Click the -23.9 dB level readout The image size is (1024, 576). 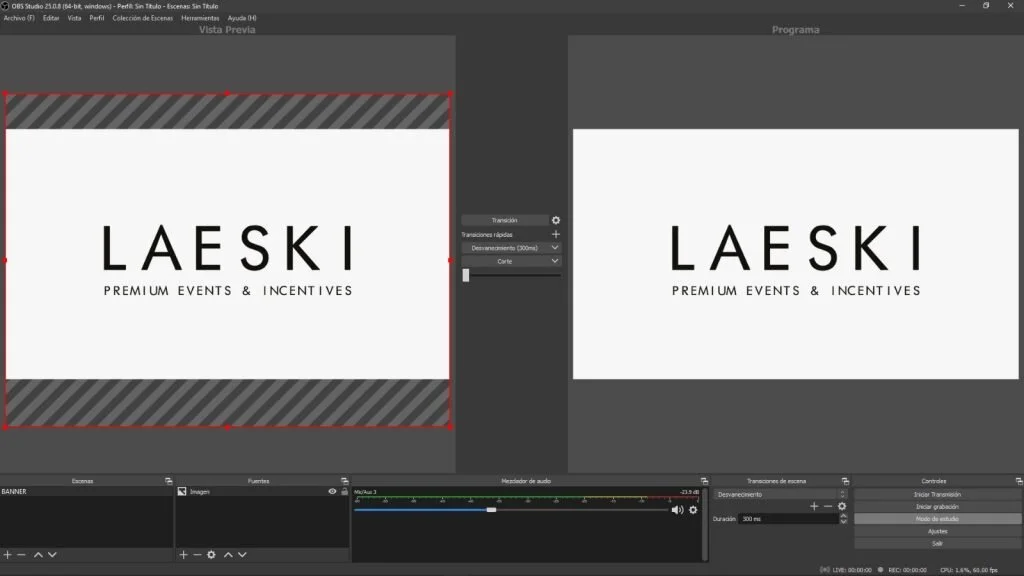coord(689,492)
